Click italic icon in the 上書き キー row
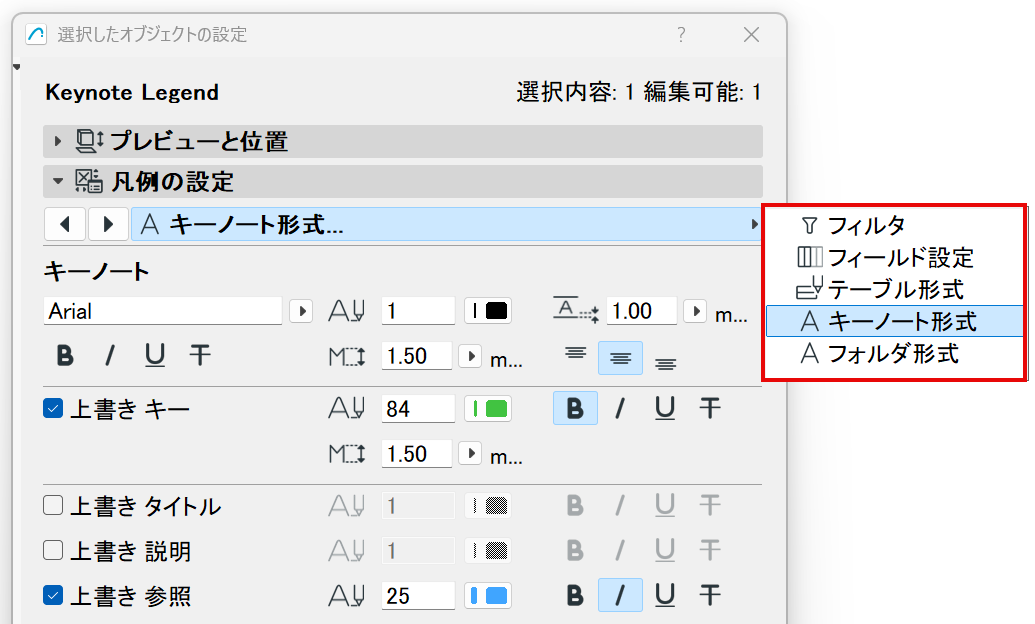The height and width of the screenshot is (624, 1035). pyautogui.click(x=619, y=408)
